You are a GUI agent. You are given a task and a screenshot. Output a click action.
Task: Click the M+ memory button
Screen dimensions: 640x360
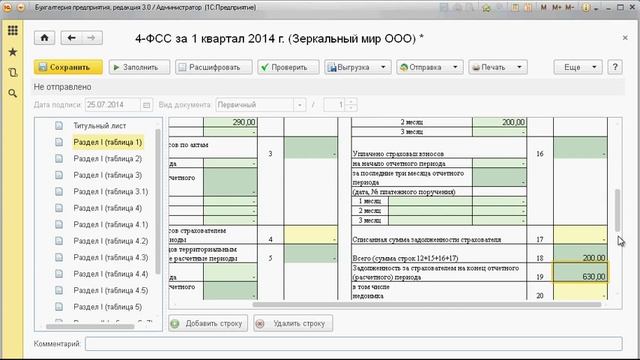tap(557, 7)
